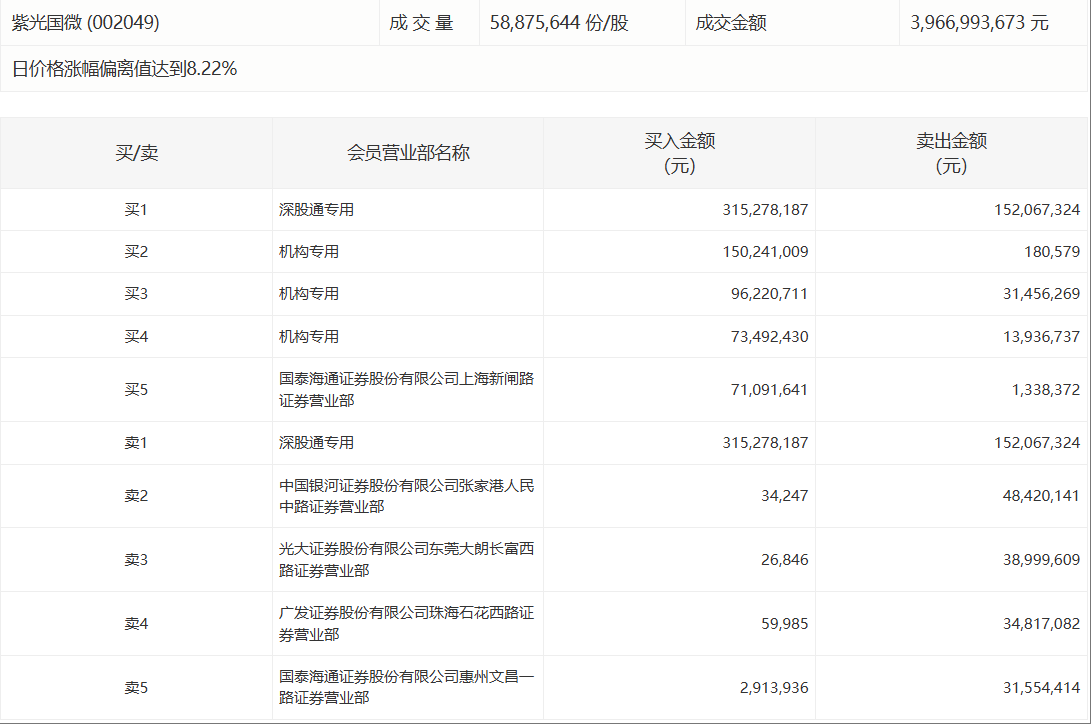Image resolution: width=1091 pixels, height=724 pixels.
Task: Select the 买2 row label
Action: click(136, 251)
